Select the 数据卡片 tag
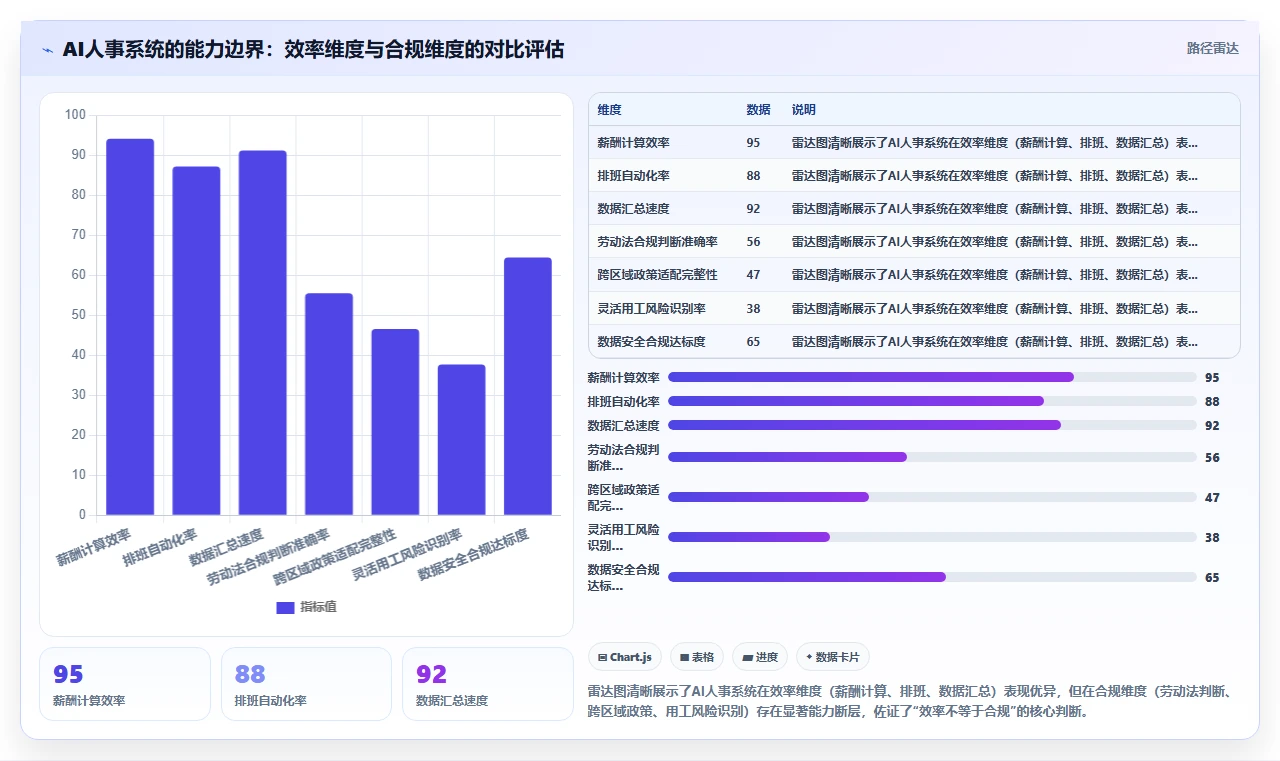The height and width of the screenshot is (761, 1280). coord(833,657)
